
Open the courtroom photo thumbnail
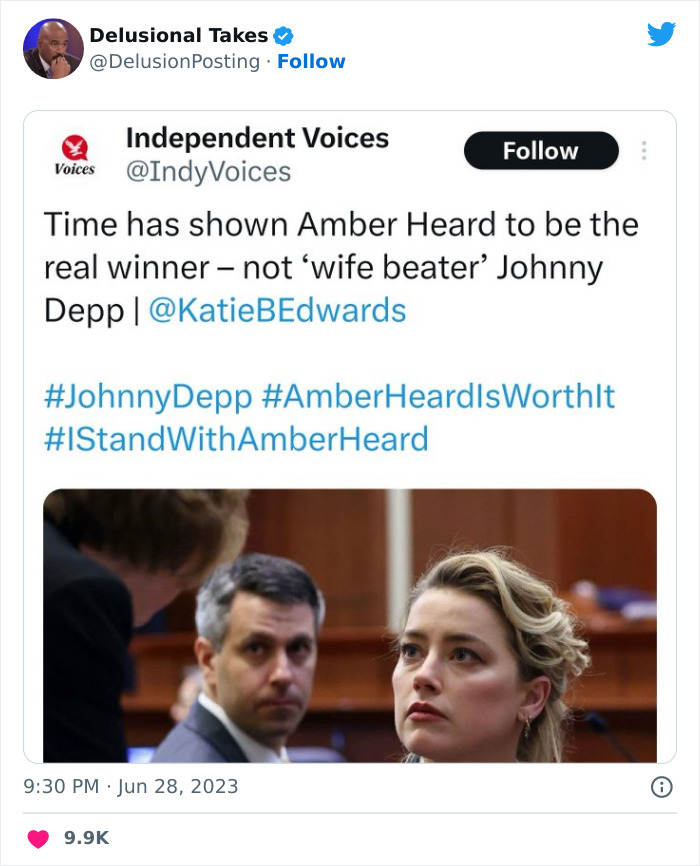click(350, 625)
